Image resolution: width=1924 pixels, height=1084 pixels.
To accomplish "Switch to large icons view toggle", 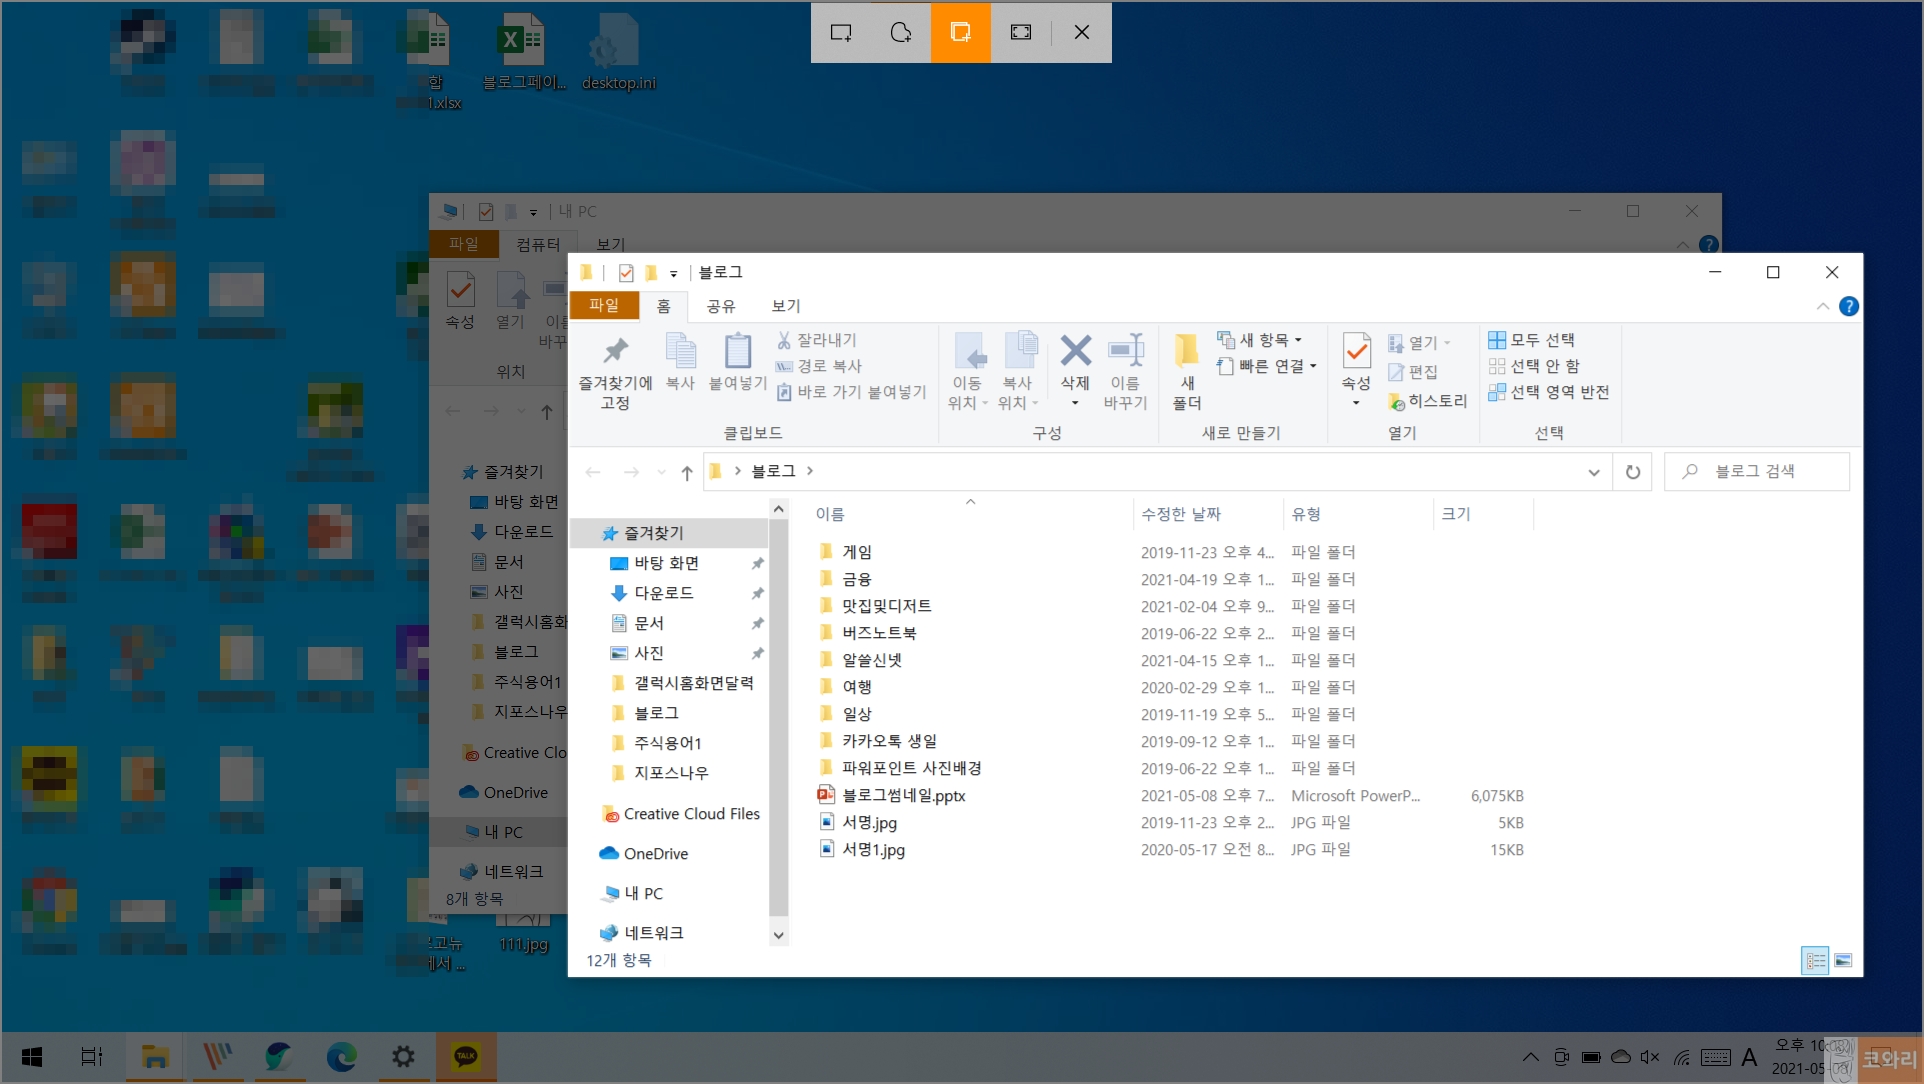I will (1843, 960).
